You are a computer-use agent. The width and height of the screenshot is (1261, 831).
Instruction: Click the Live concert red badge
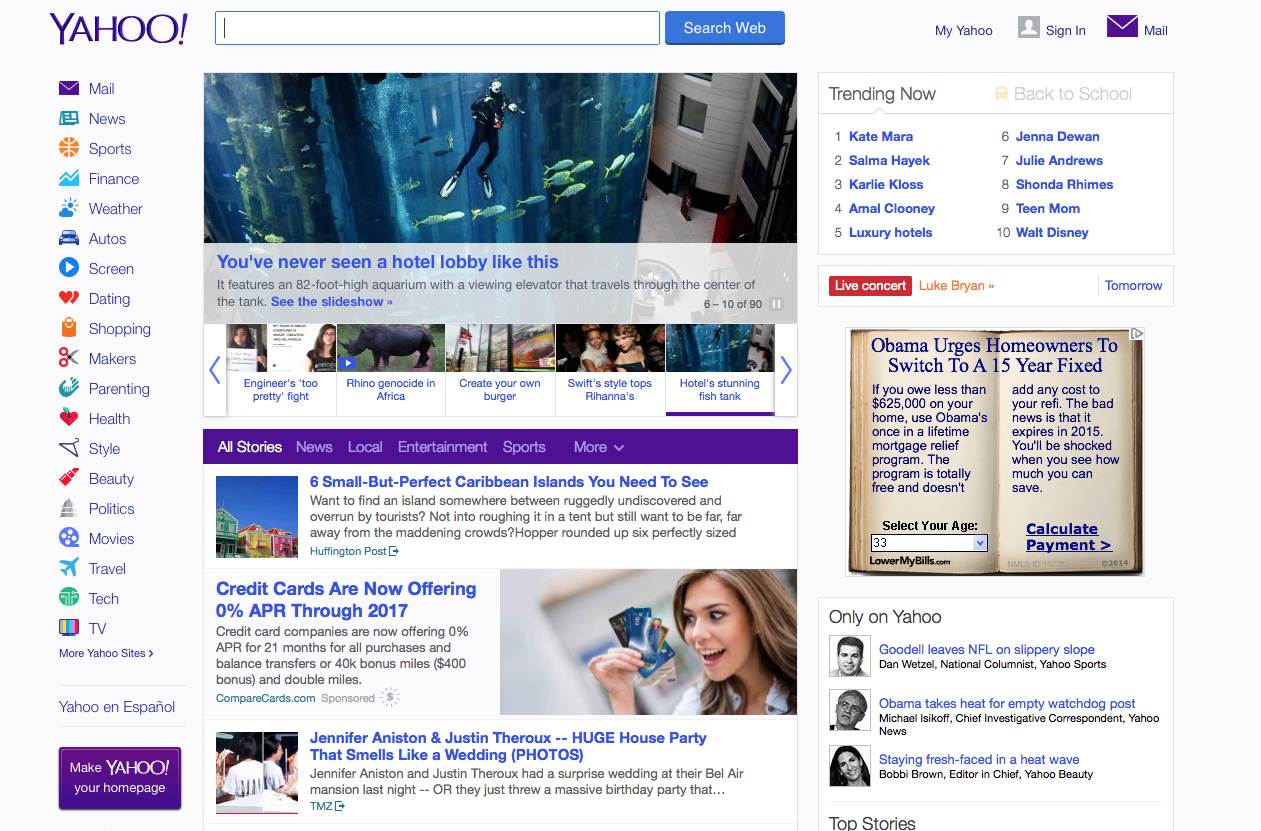pos(870,286)
